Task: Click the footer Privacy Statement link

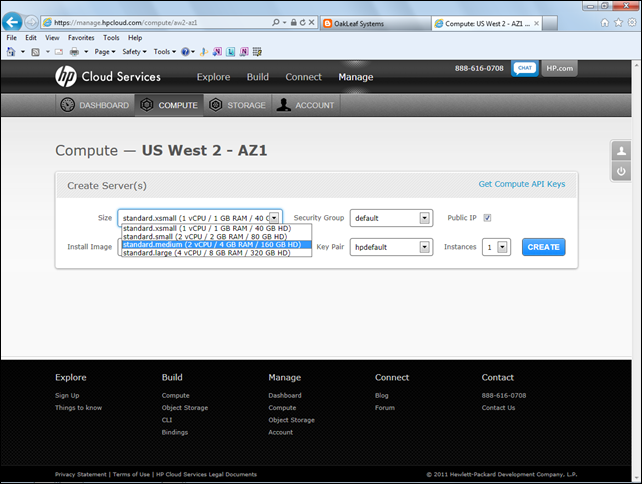Action: coord(81,474)
